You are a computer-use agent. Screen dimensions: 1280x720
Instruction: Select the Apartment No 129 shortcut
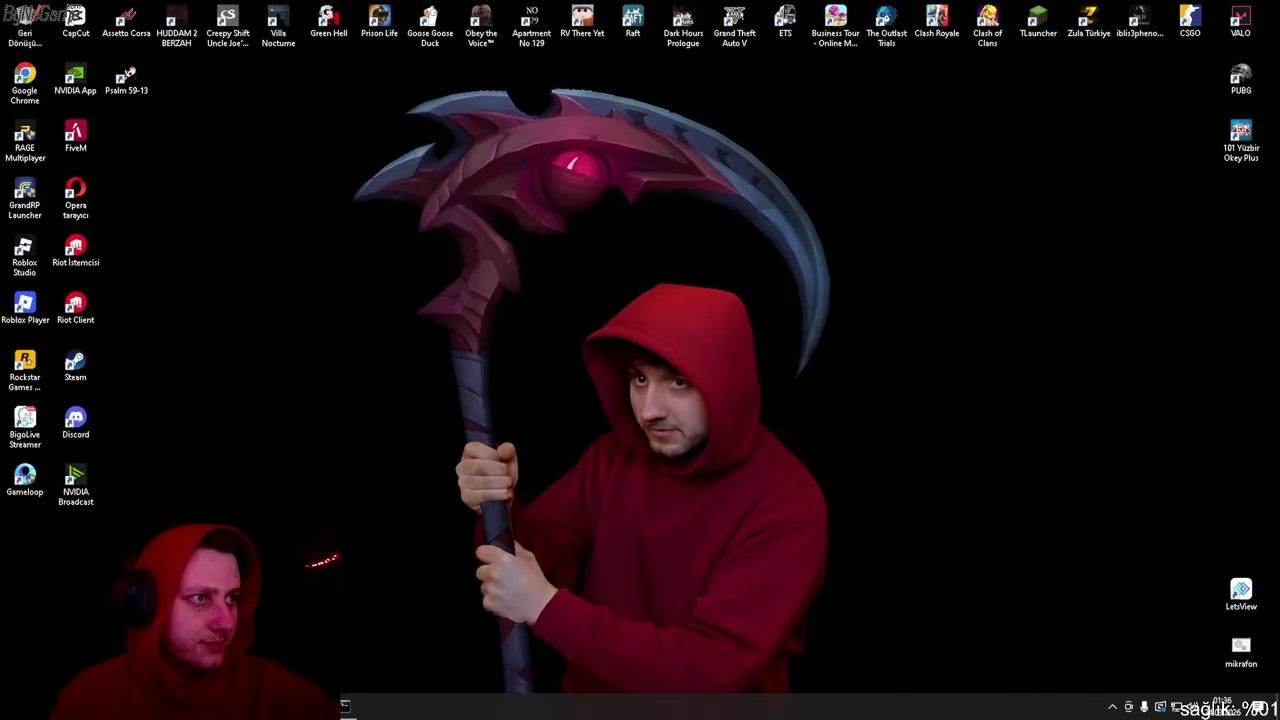pyautogui.click(x=531, y=26)
